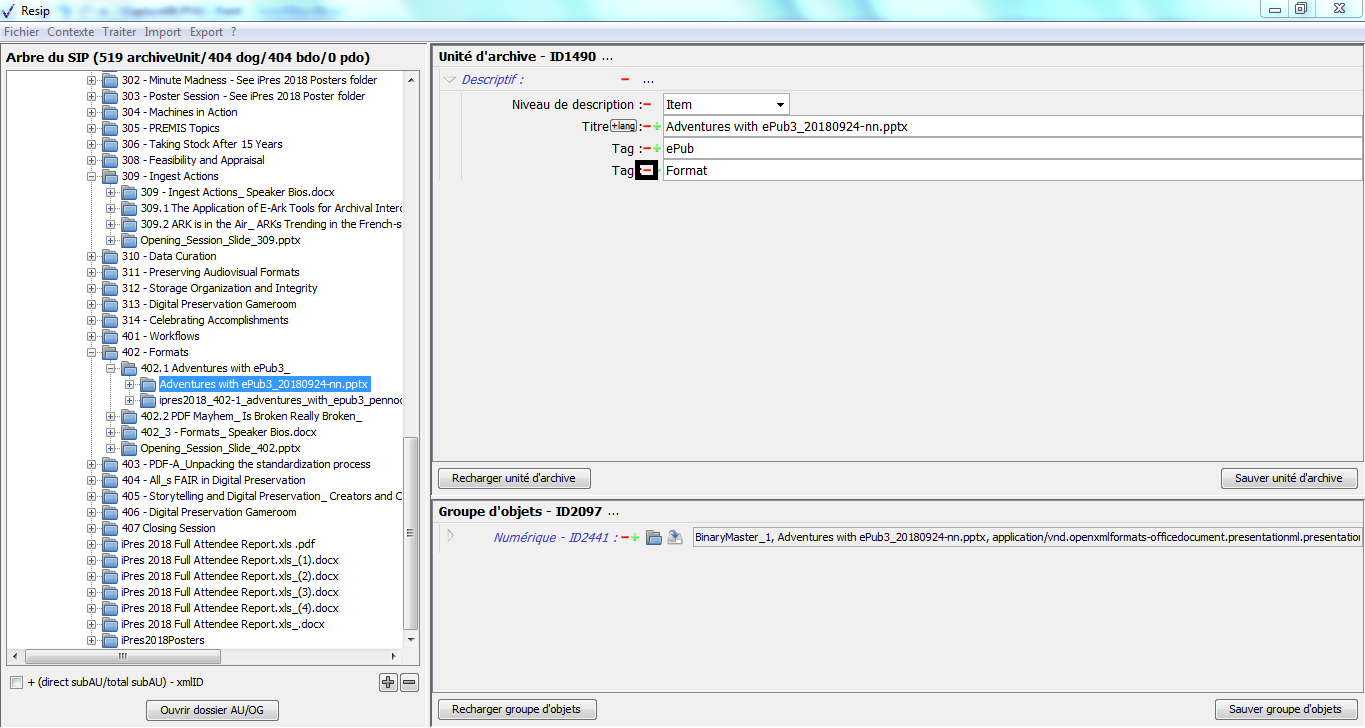Screen dimensions: 1365x728
Task: Click the replace-file icon beside Numérique ID2441
Action: click(x=675, y=538)
